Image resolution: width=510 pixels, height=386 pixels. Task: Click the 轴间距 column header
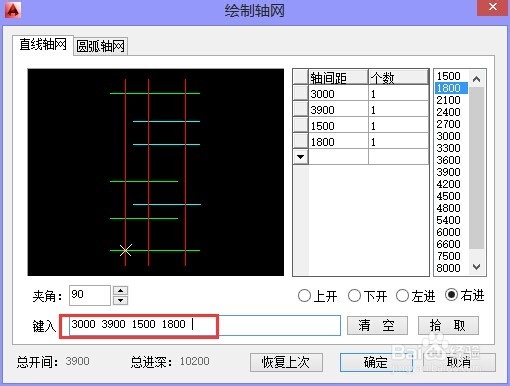[338, 77]
